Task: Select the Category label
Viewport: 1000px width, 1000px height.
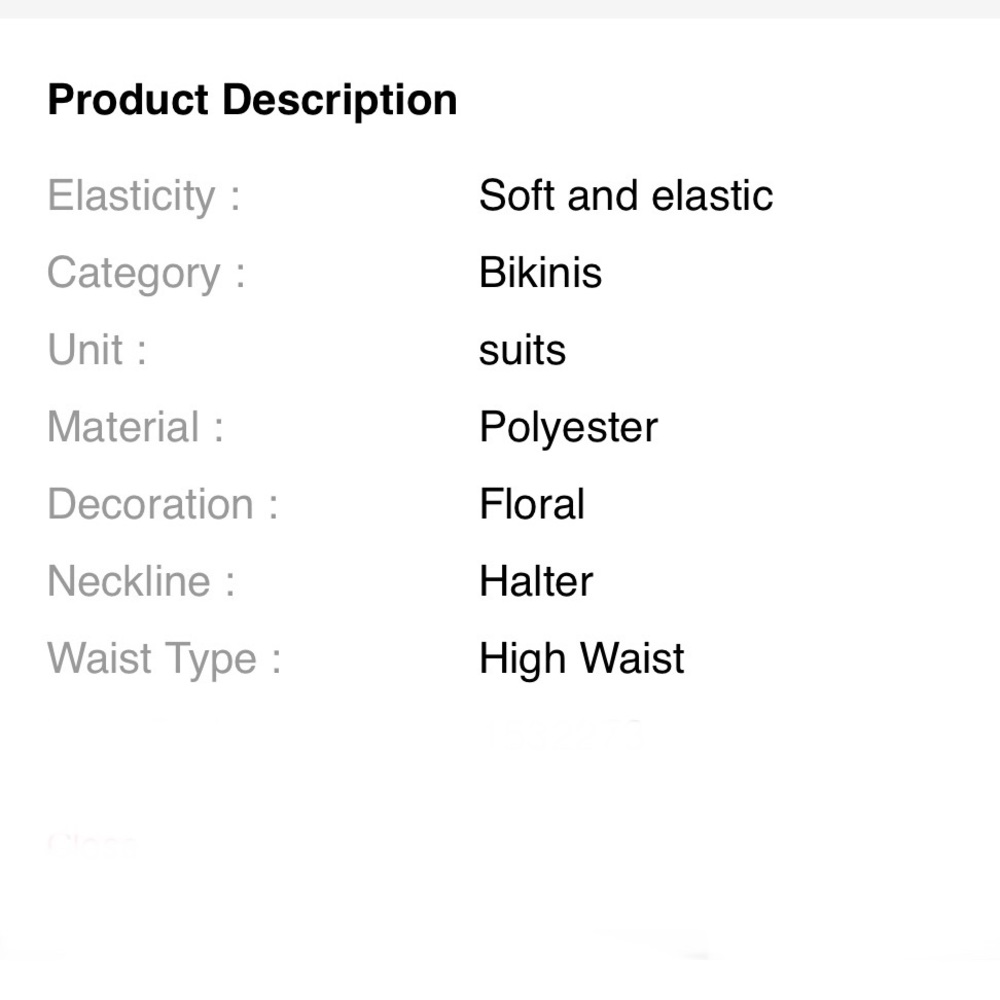Action: [146, 274]
